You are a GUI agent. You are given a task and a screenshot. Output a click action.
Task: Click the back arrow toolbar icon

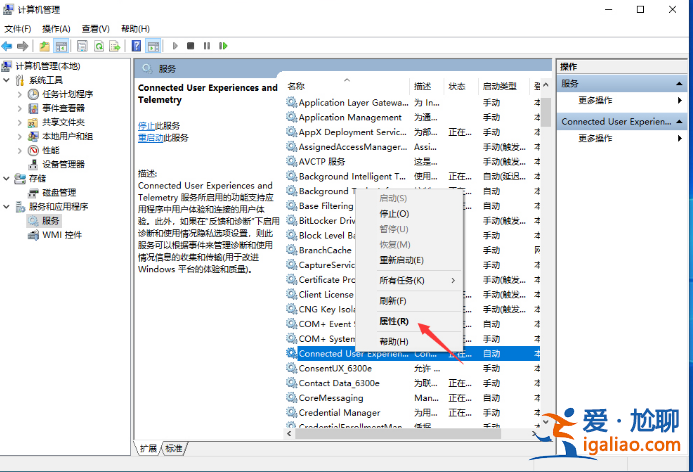(x=8, y=46)
